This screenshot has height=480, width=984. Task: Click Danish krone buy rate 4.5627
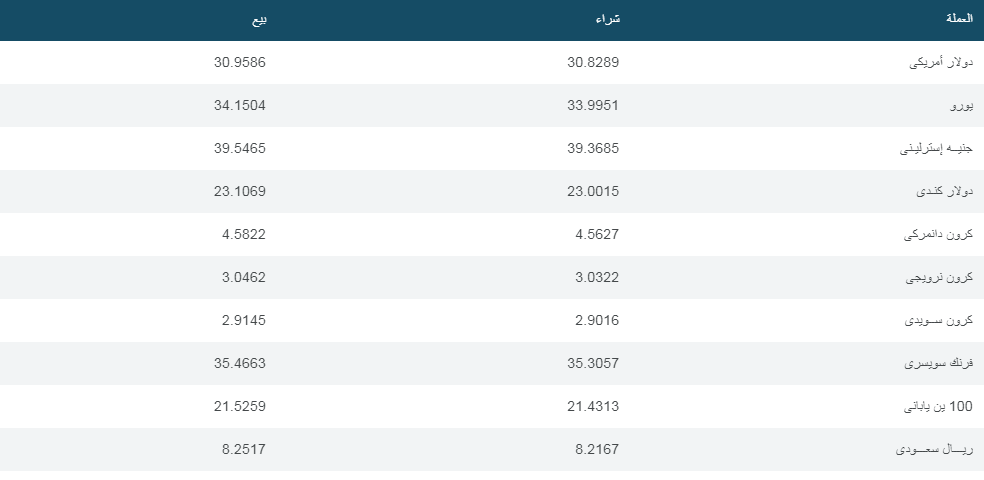click(598, 234)
